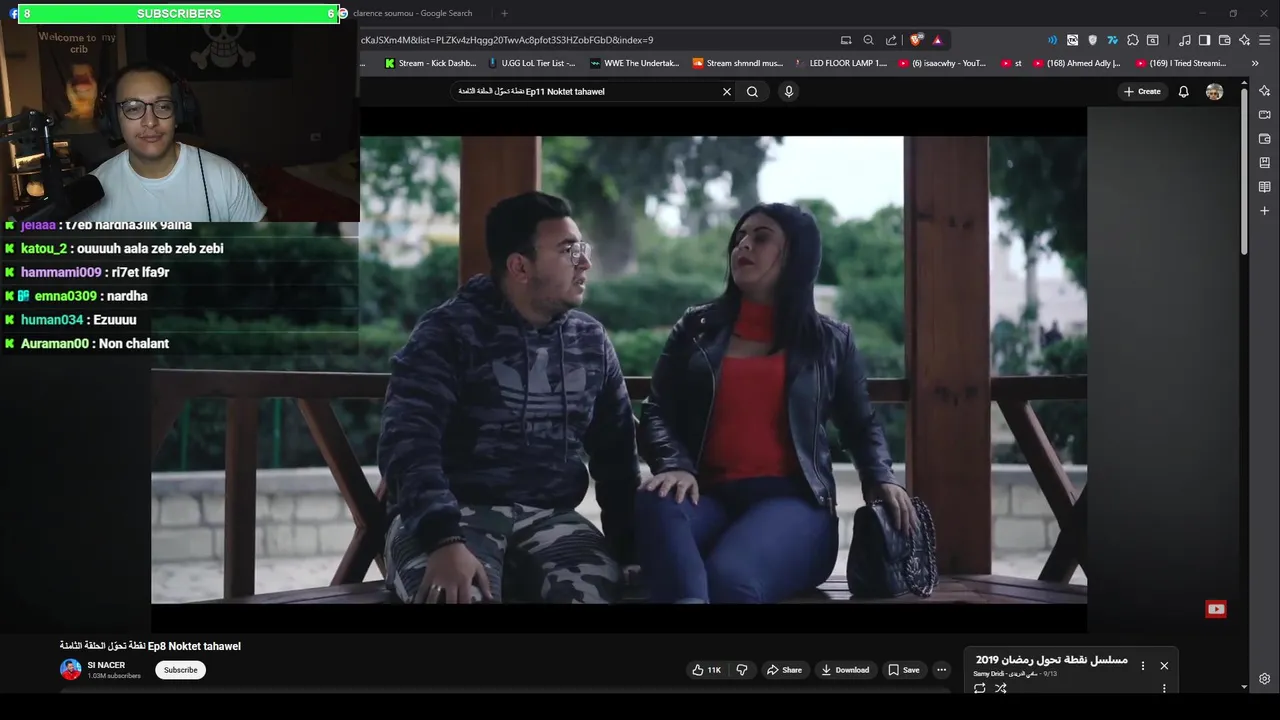Toggle the browser sidebar panel icon

(x=1204, y=40)
